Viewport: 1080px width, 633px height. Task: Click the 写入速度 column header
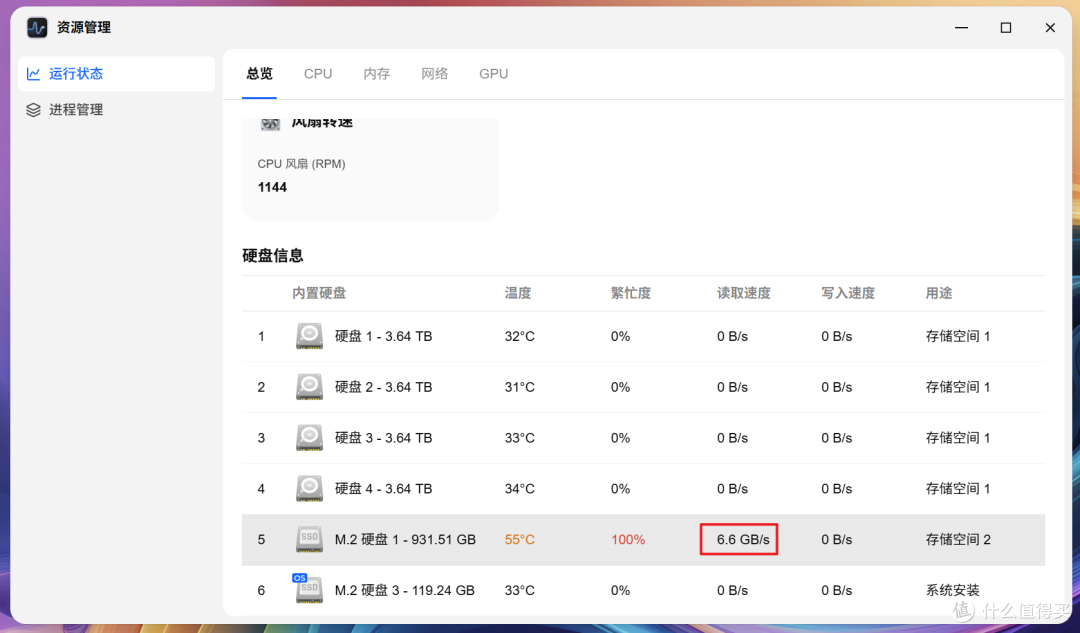click(x=848, y=293)
